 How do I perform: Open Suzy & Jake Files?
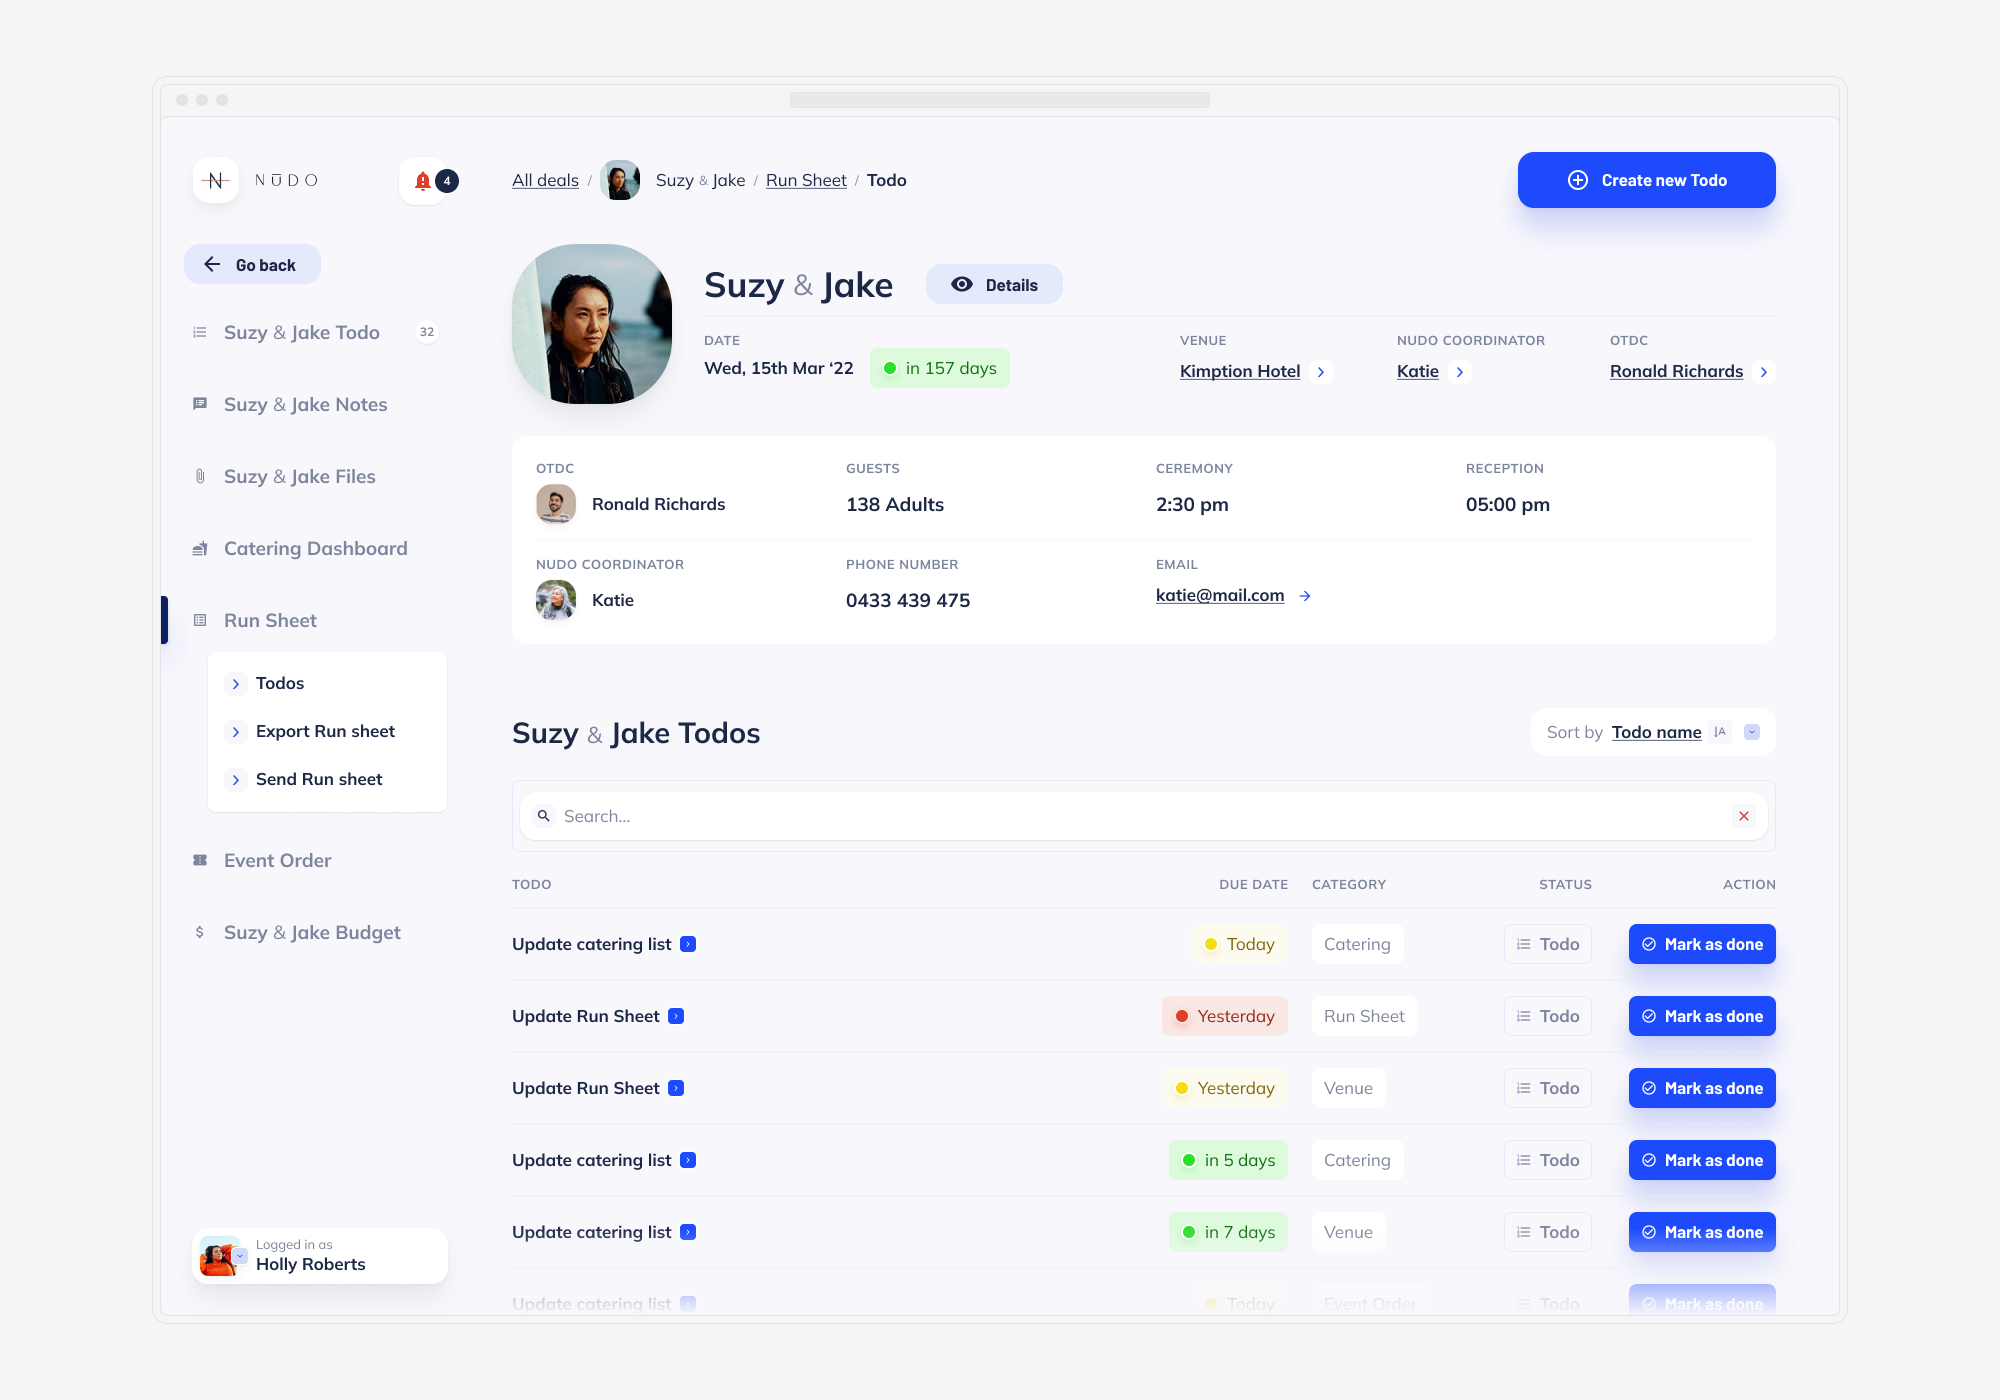point(300,476)
